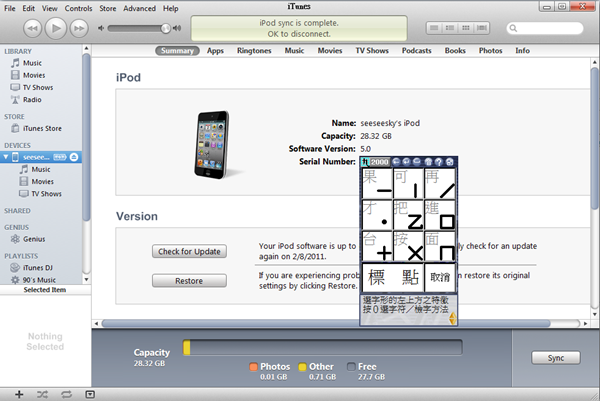Click the search field
The height and width of the screenshot is (401, 600).
pyautogui.click(x=545, y=28)
